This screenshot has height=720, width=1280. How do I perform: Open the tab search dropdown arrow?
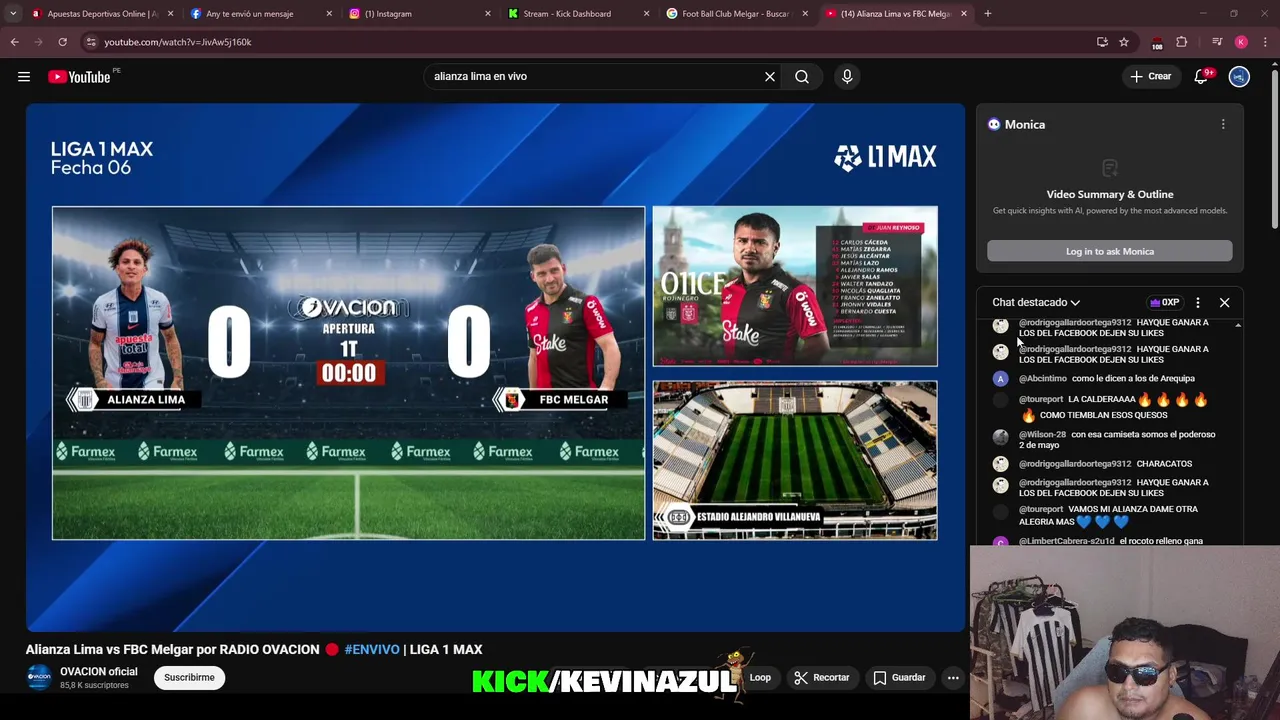pyautogui.click(x=13, y=14)
